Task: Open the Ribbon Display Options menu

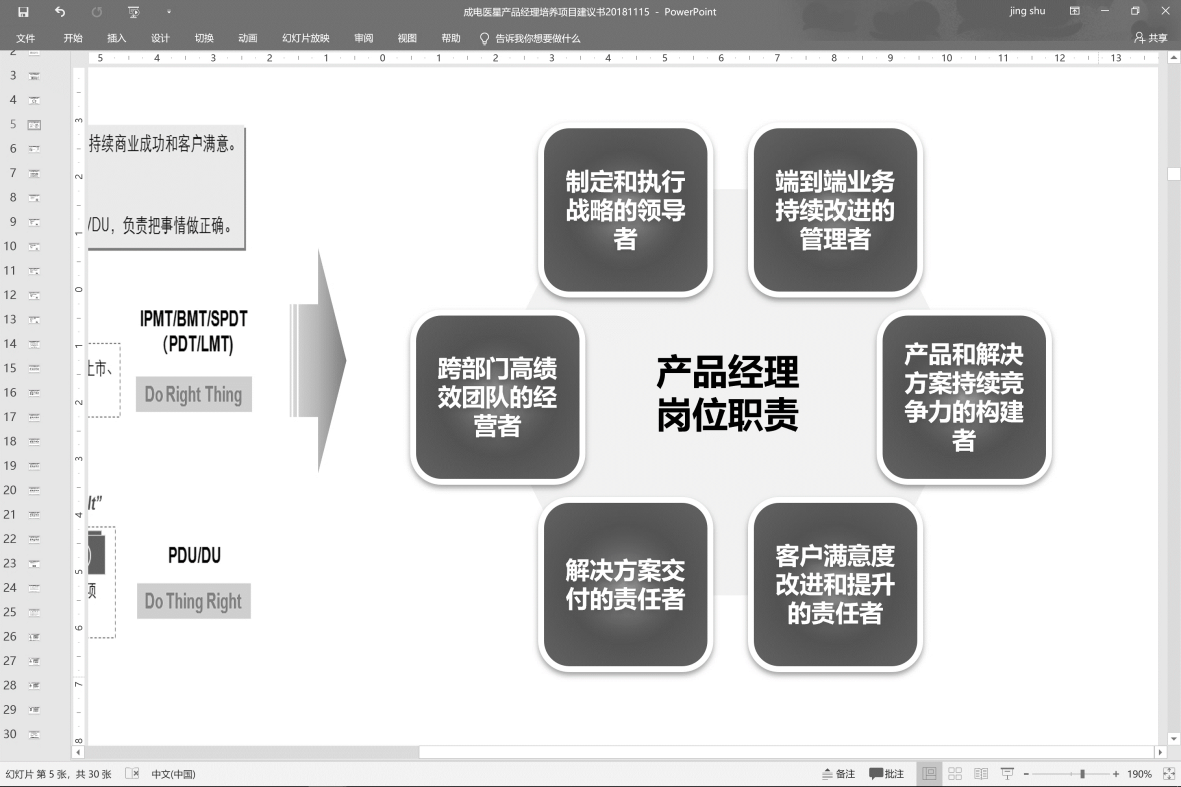Action: (1075, 12)
